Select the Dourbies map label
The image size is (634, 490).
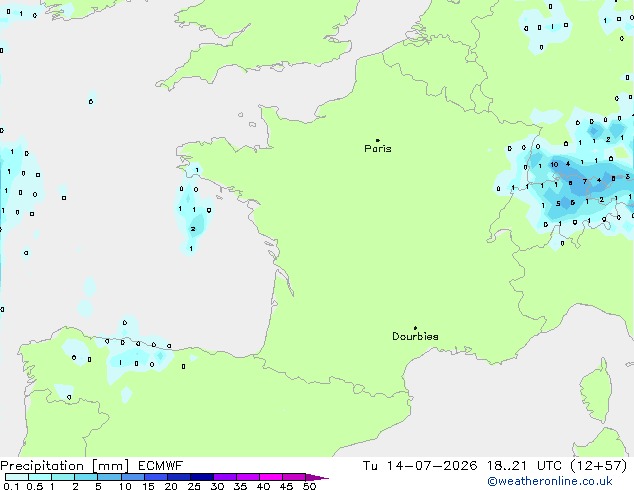[x=415, y=336]
